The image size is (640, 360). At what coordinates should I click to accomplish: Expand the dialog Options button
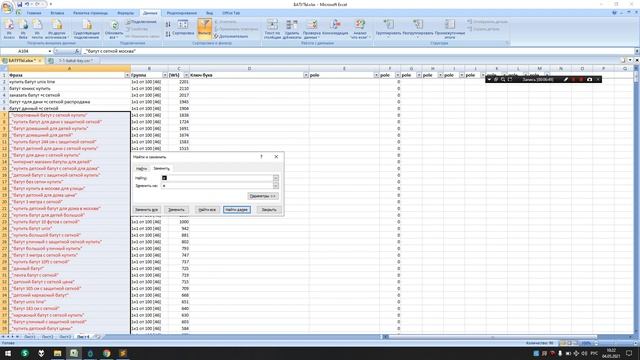pyautogui.click(x=263, y=196)
